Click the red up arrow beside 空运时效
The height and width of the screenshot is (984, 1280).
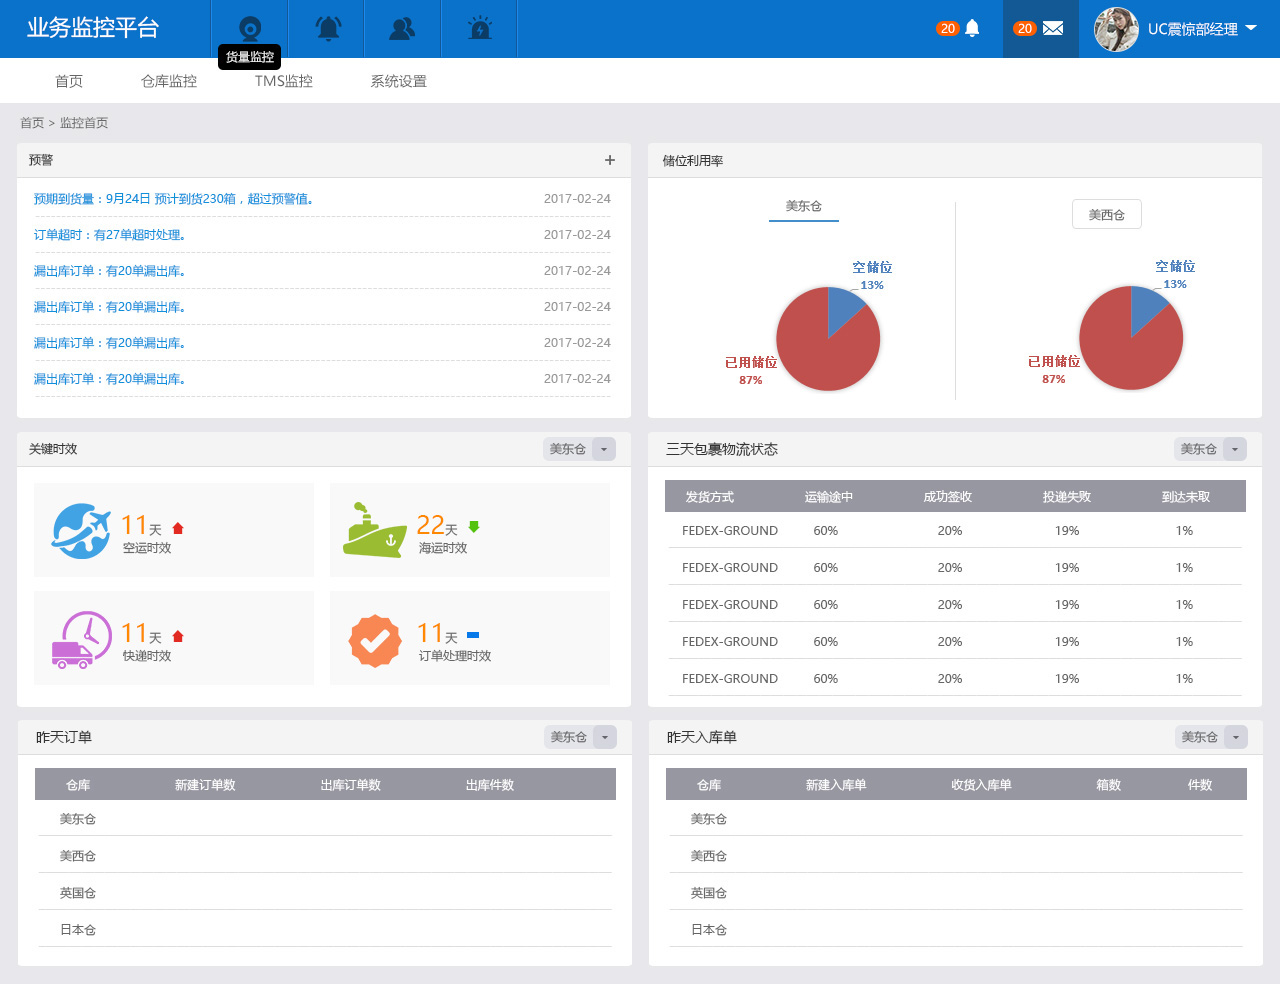pyautogui.click(x=178, y=528)
